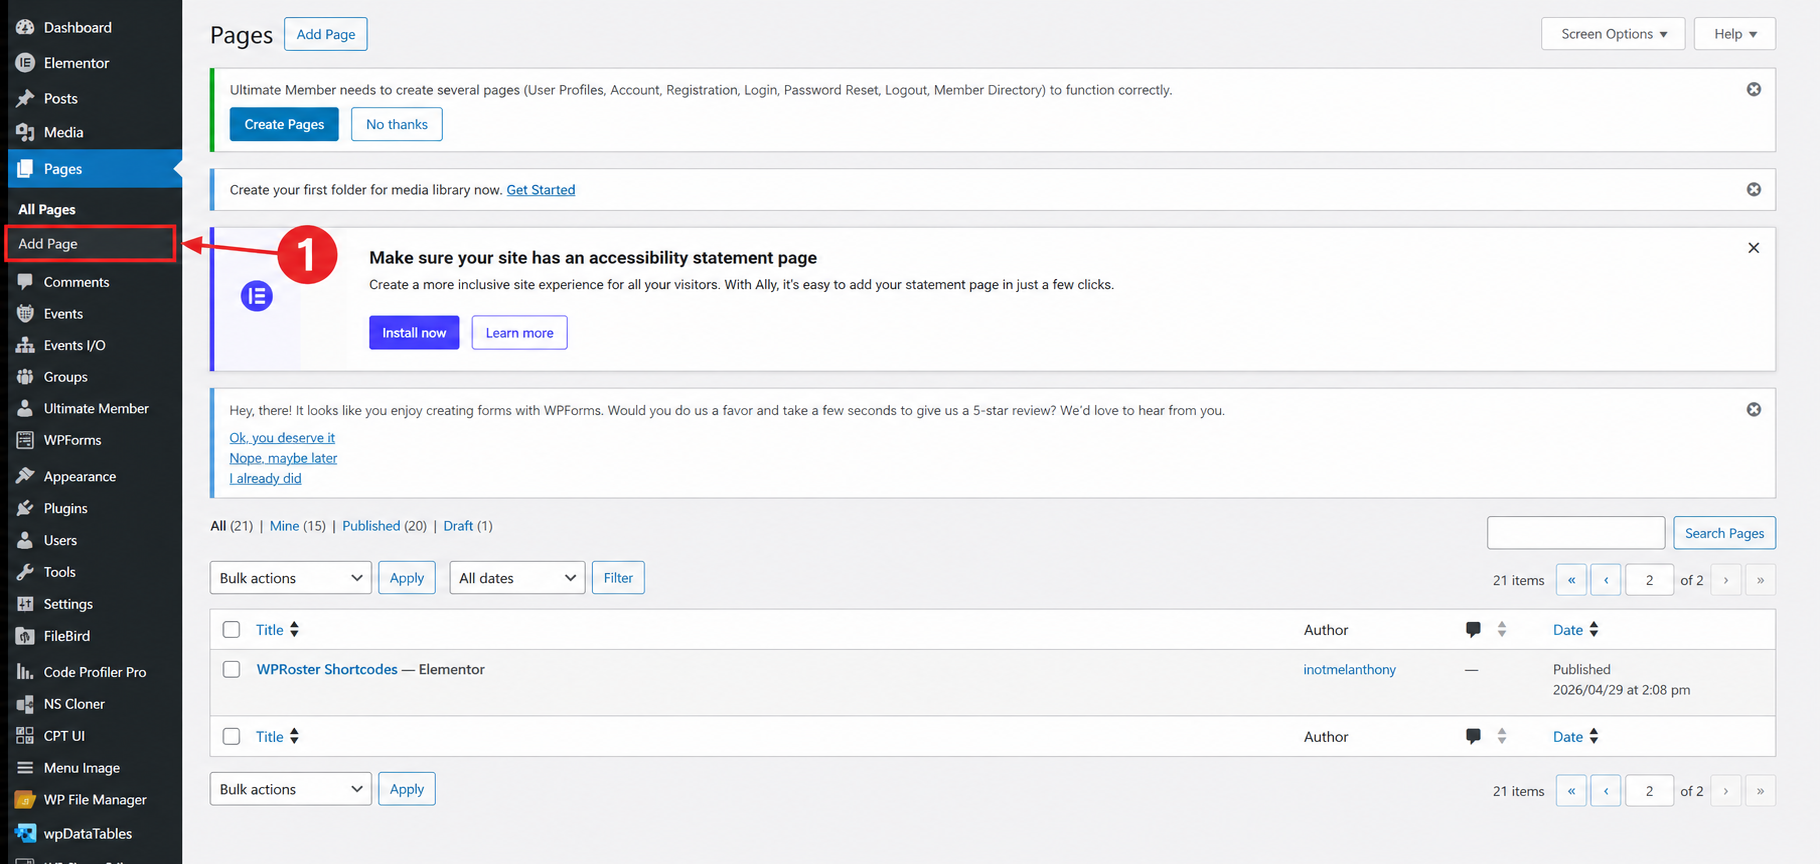Viewport: 1820px width, 864px height.
Task: Click the Learn more button
Action: 519,333
